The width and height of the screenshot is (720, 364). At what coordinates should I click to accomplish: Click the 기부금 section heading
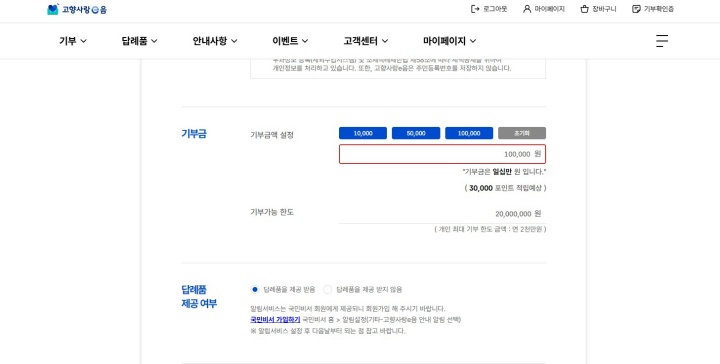pyautogui.click(x=194, y=134)
